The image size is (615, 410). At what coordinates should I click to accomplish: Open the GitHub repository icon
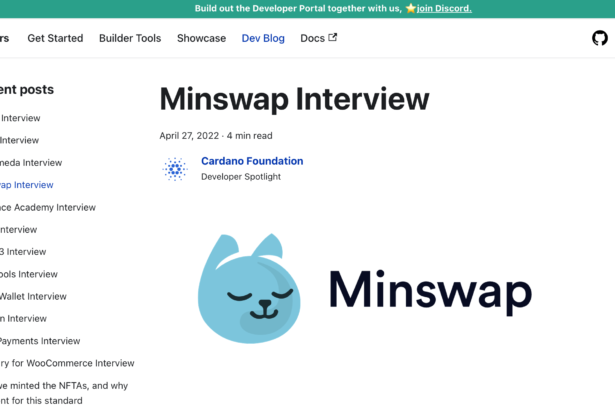click(600, 38)
